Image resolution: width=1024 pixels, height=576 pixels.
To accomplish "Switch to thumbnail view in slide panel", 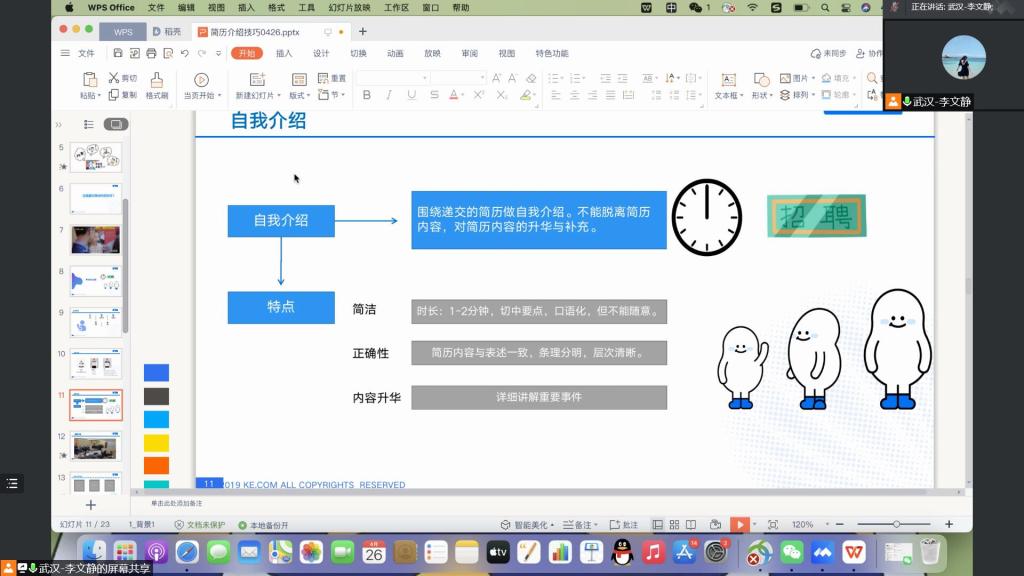I will (x=116, y=124).
